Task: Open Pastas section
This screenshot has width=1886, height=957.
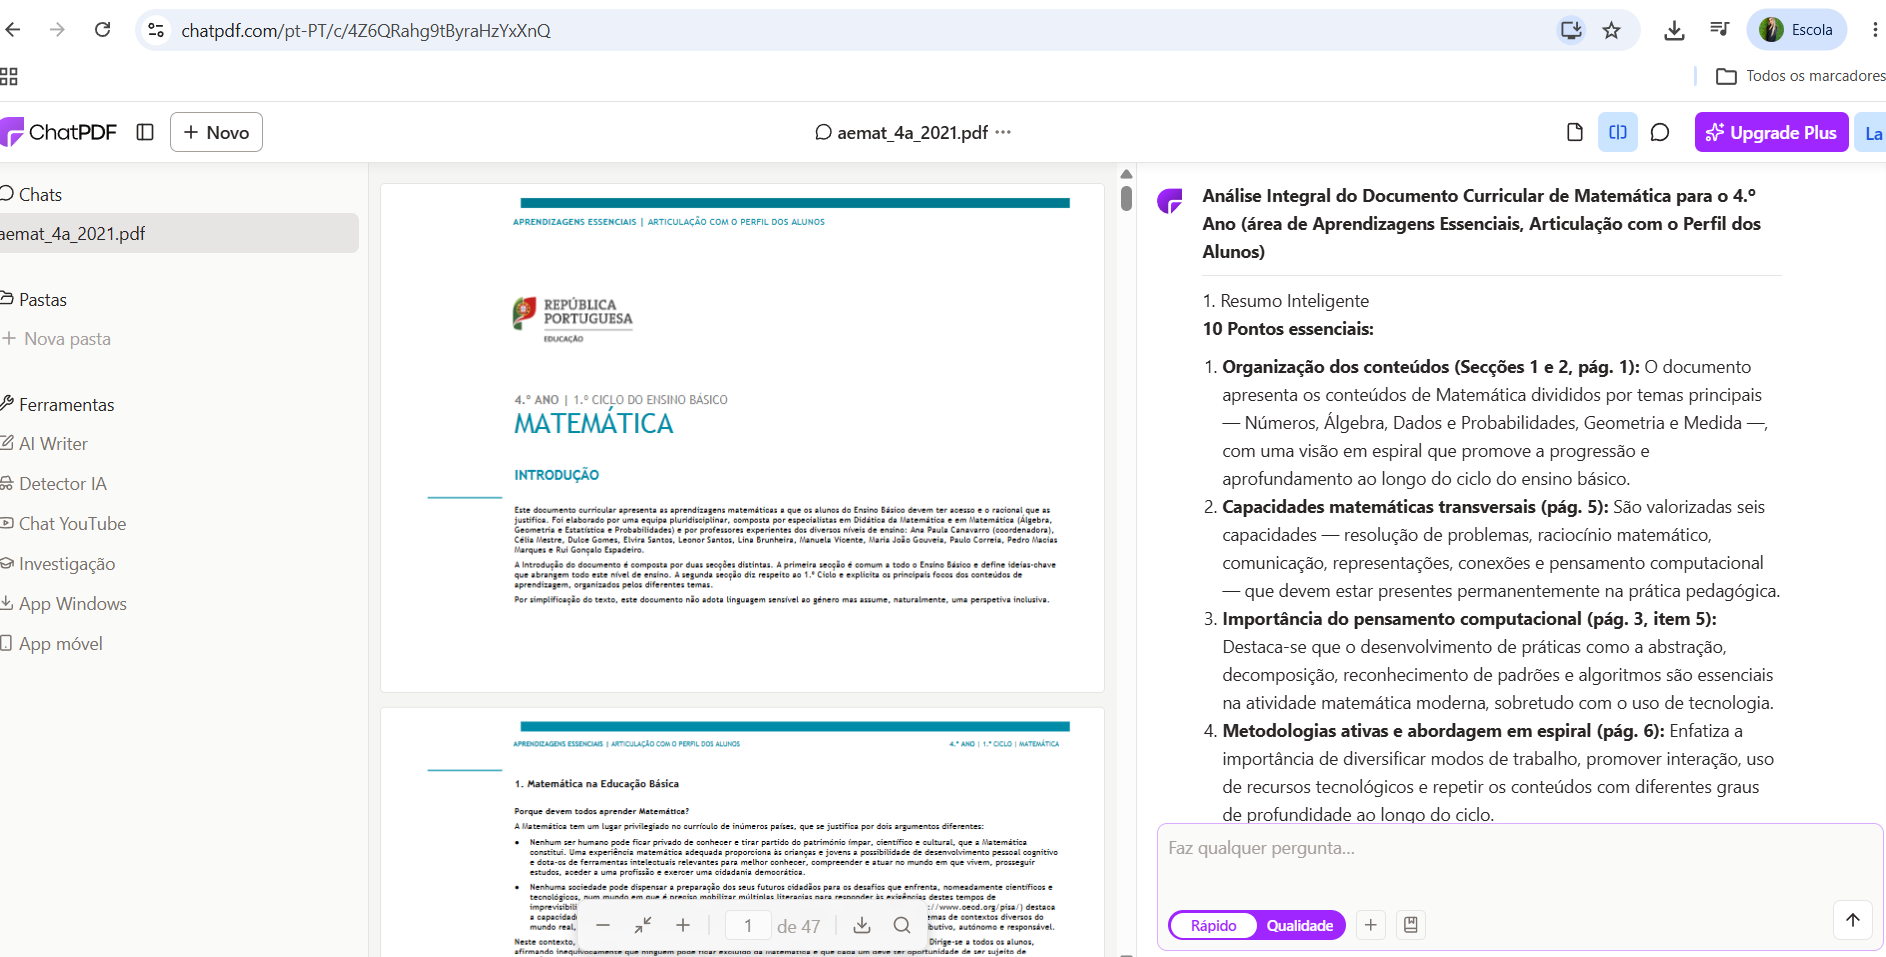Action: [34, 299]
